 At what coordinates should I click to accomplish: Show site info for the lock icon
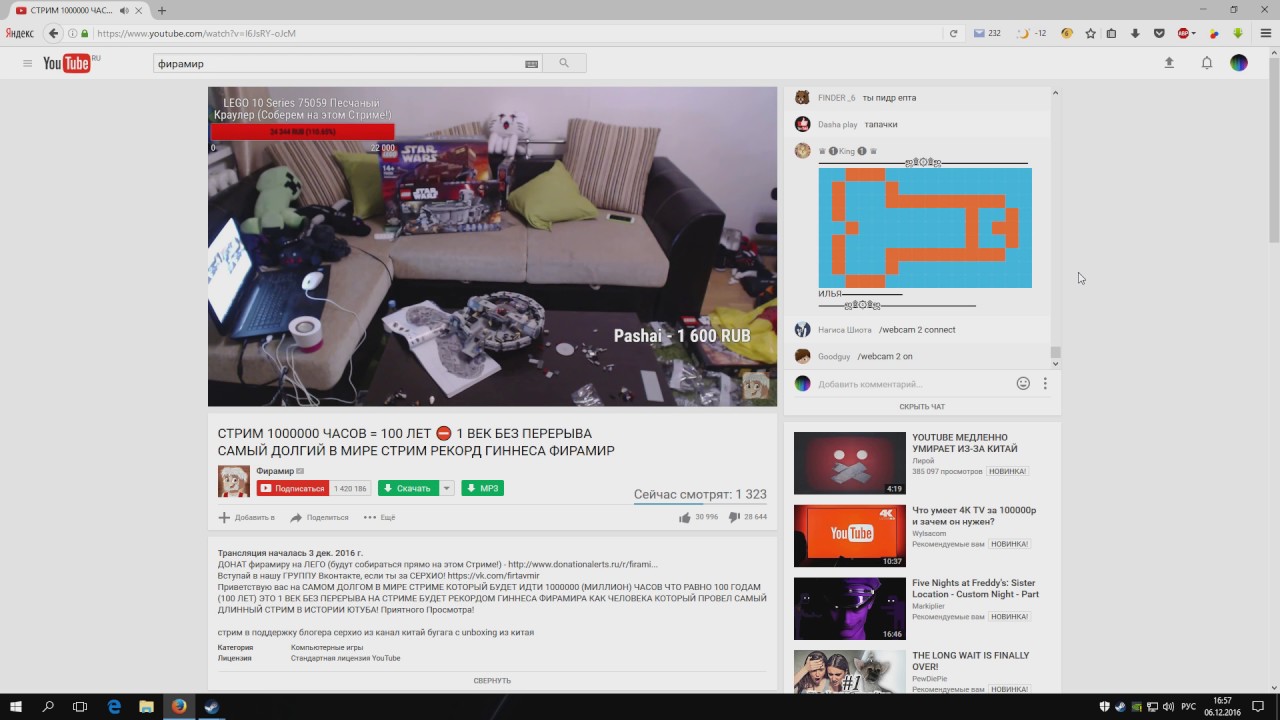pos(85,33)
